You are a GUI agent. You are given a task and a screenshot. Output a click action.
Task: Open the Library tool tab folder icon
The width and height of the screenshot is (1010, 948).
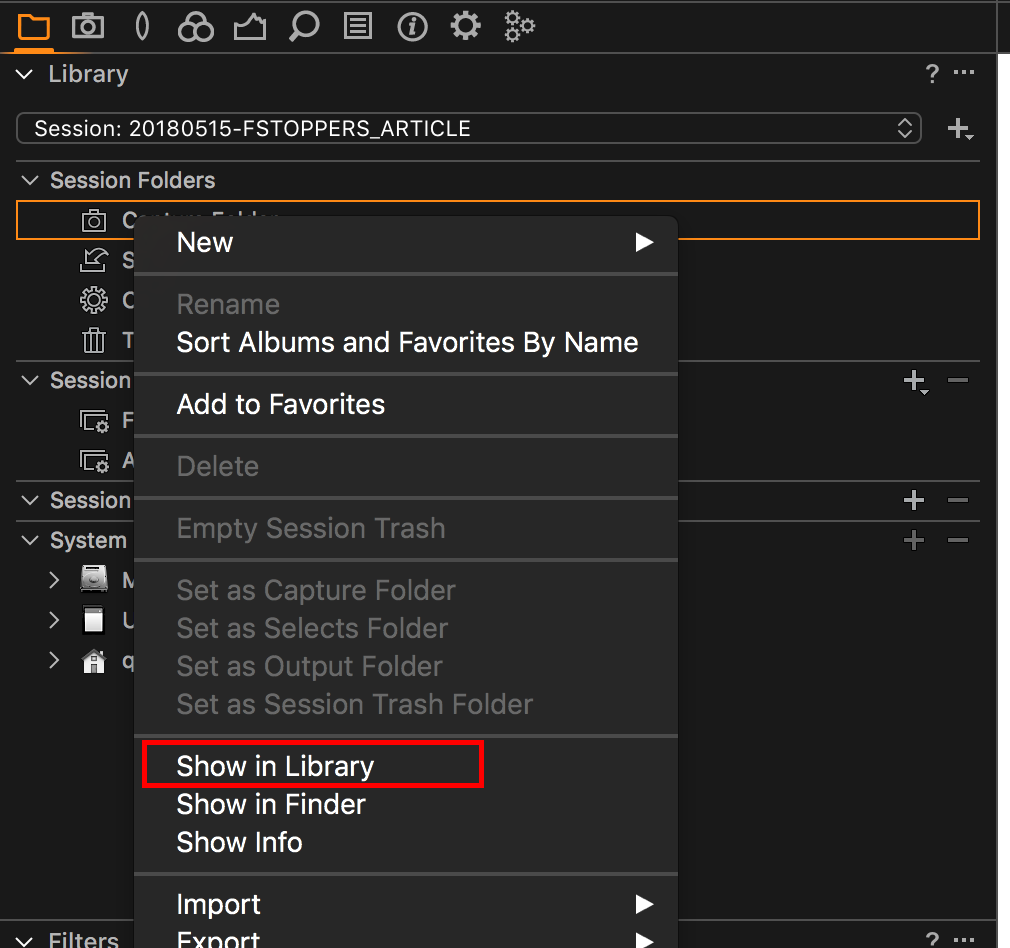tap(33, 27)
